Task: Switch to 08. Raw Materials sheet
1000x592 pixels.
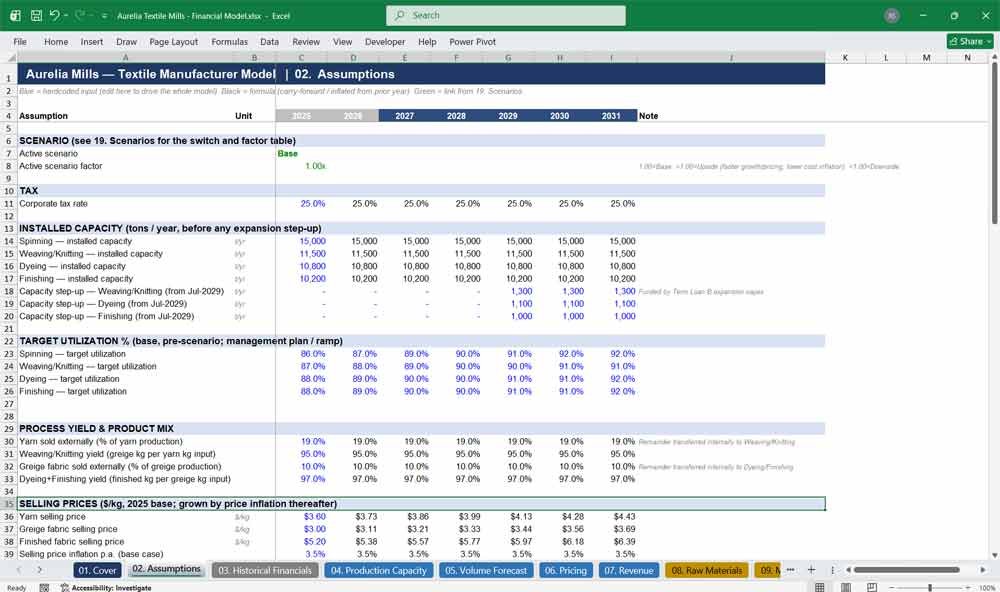Action: [x=707, y=570]
